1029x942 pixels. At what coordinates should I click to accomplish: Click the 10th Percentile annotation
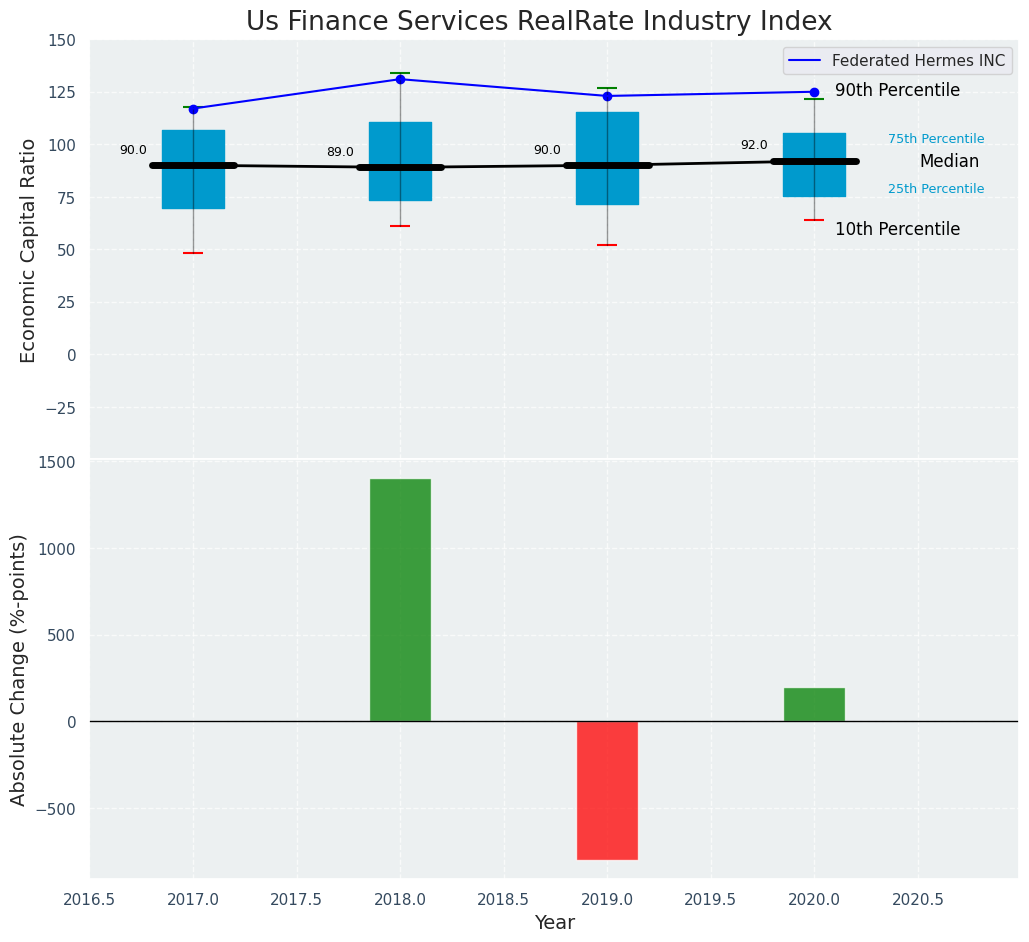pyautogui.click(x=897, y=229)
